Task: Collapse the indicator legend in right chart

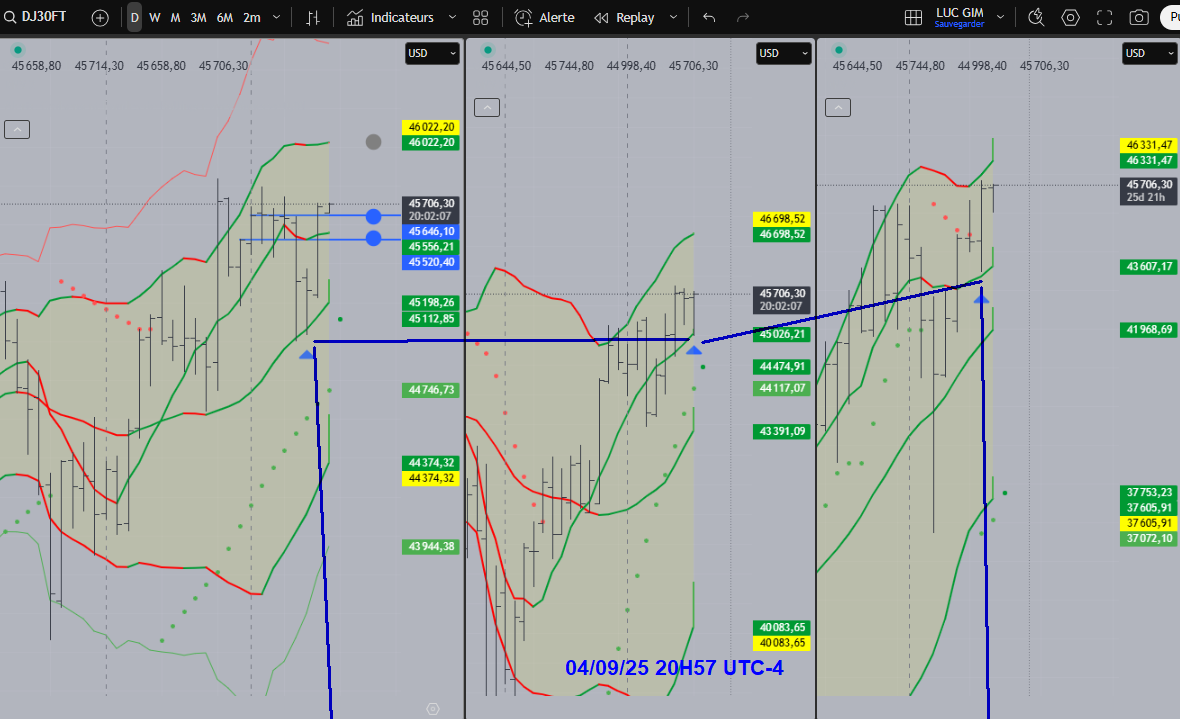Action: pyautogui.click(x=838, y=108)
